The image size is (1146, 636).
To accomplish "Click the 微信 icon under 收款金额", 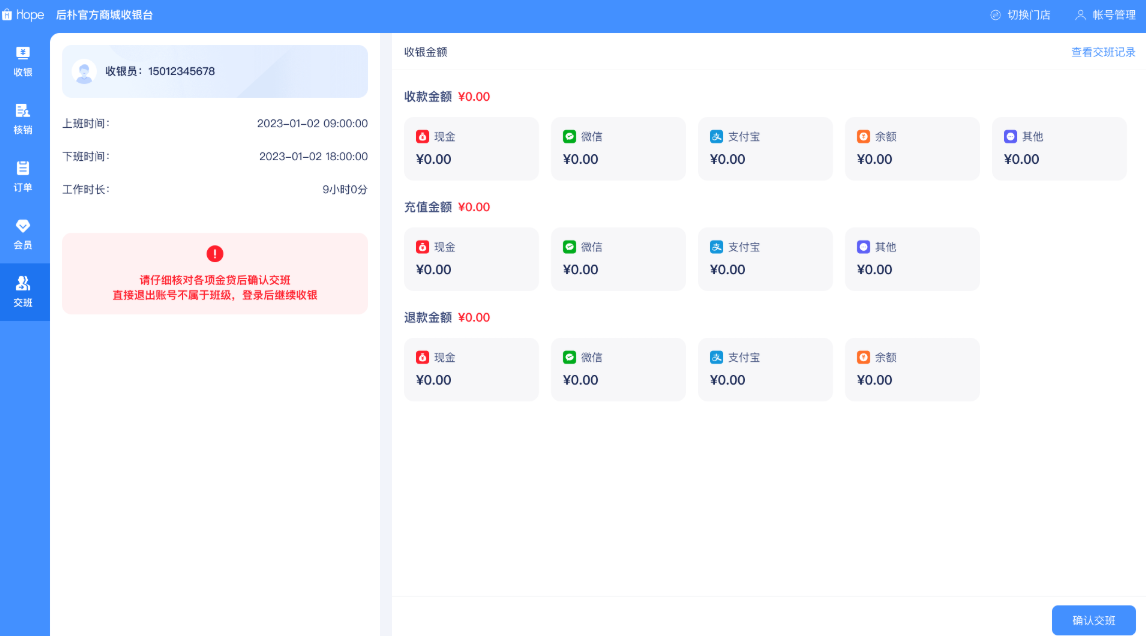I will (569, 136).
